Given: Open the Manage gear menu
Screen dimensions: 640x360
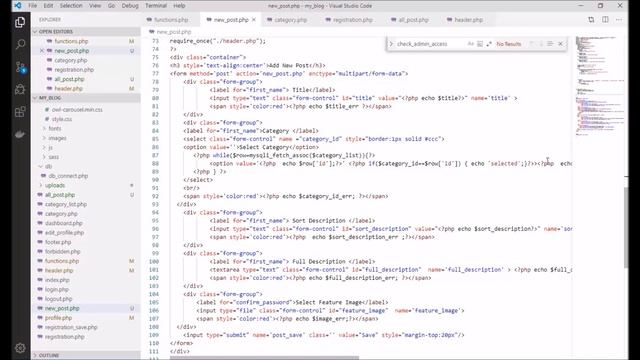Looking at the screenshot, I should point(20,348).
